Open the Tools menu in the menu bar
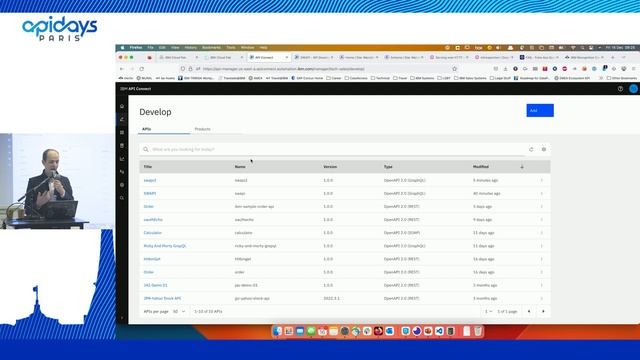Image resolution: width=640 pixels, height=360 pixels. click(x=231, y=48)
